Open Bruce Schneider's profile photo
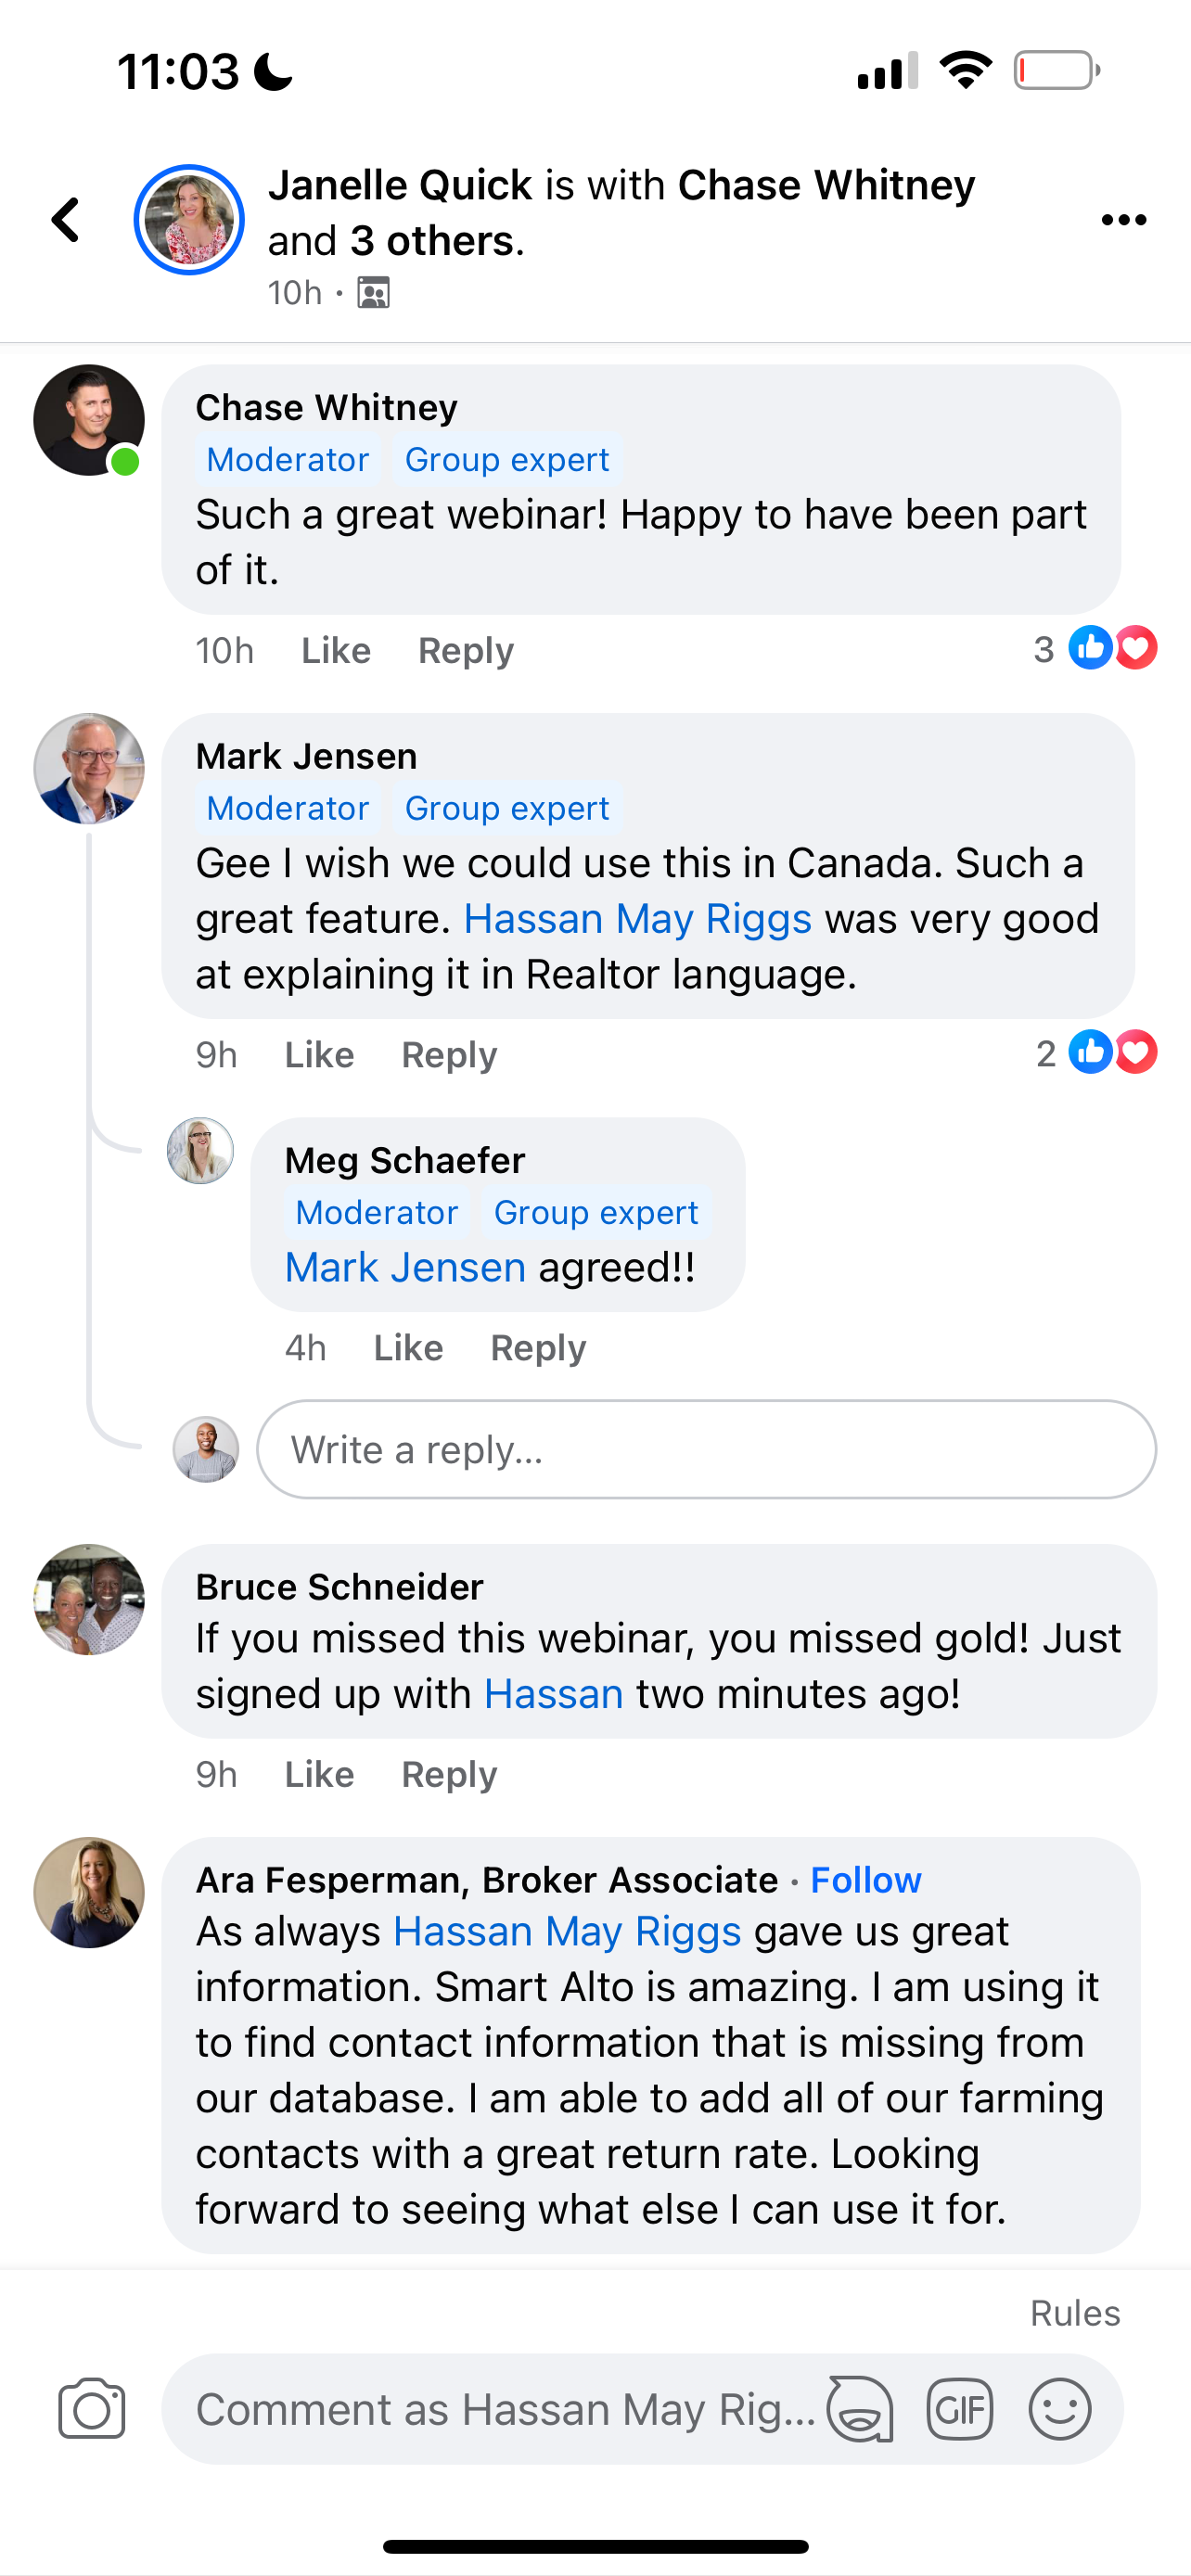Image resolution: width=1191 pixels, height=2576 pixels. [x=89, y=1599]
